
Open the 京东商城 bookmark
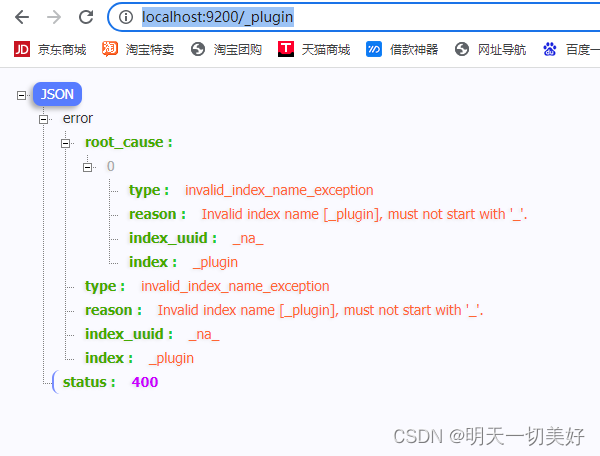click(62, 50)
